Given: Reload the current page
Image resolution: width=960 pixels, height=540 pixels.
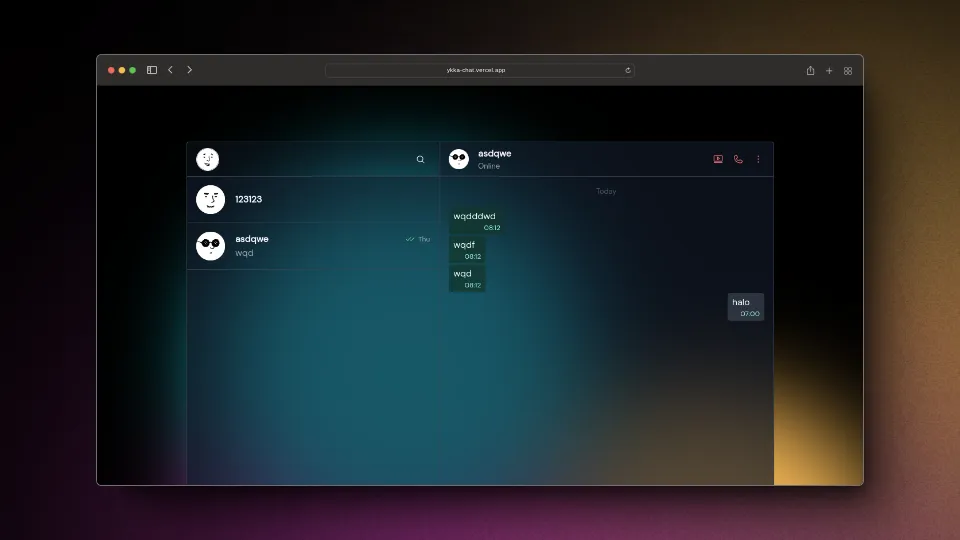Looking at the screenshot, I should click(628, 70).
